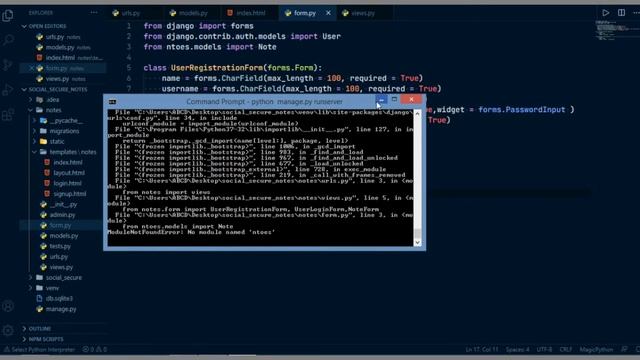The height and width of the screenshot is (360, 640).
Task: Open Explorer's more actions ellipsis
Action: click(94, 13)
